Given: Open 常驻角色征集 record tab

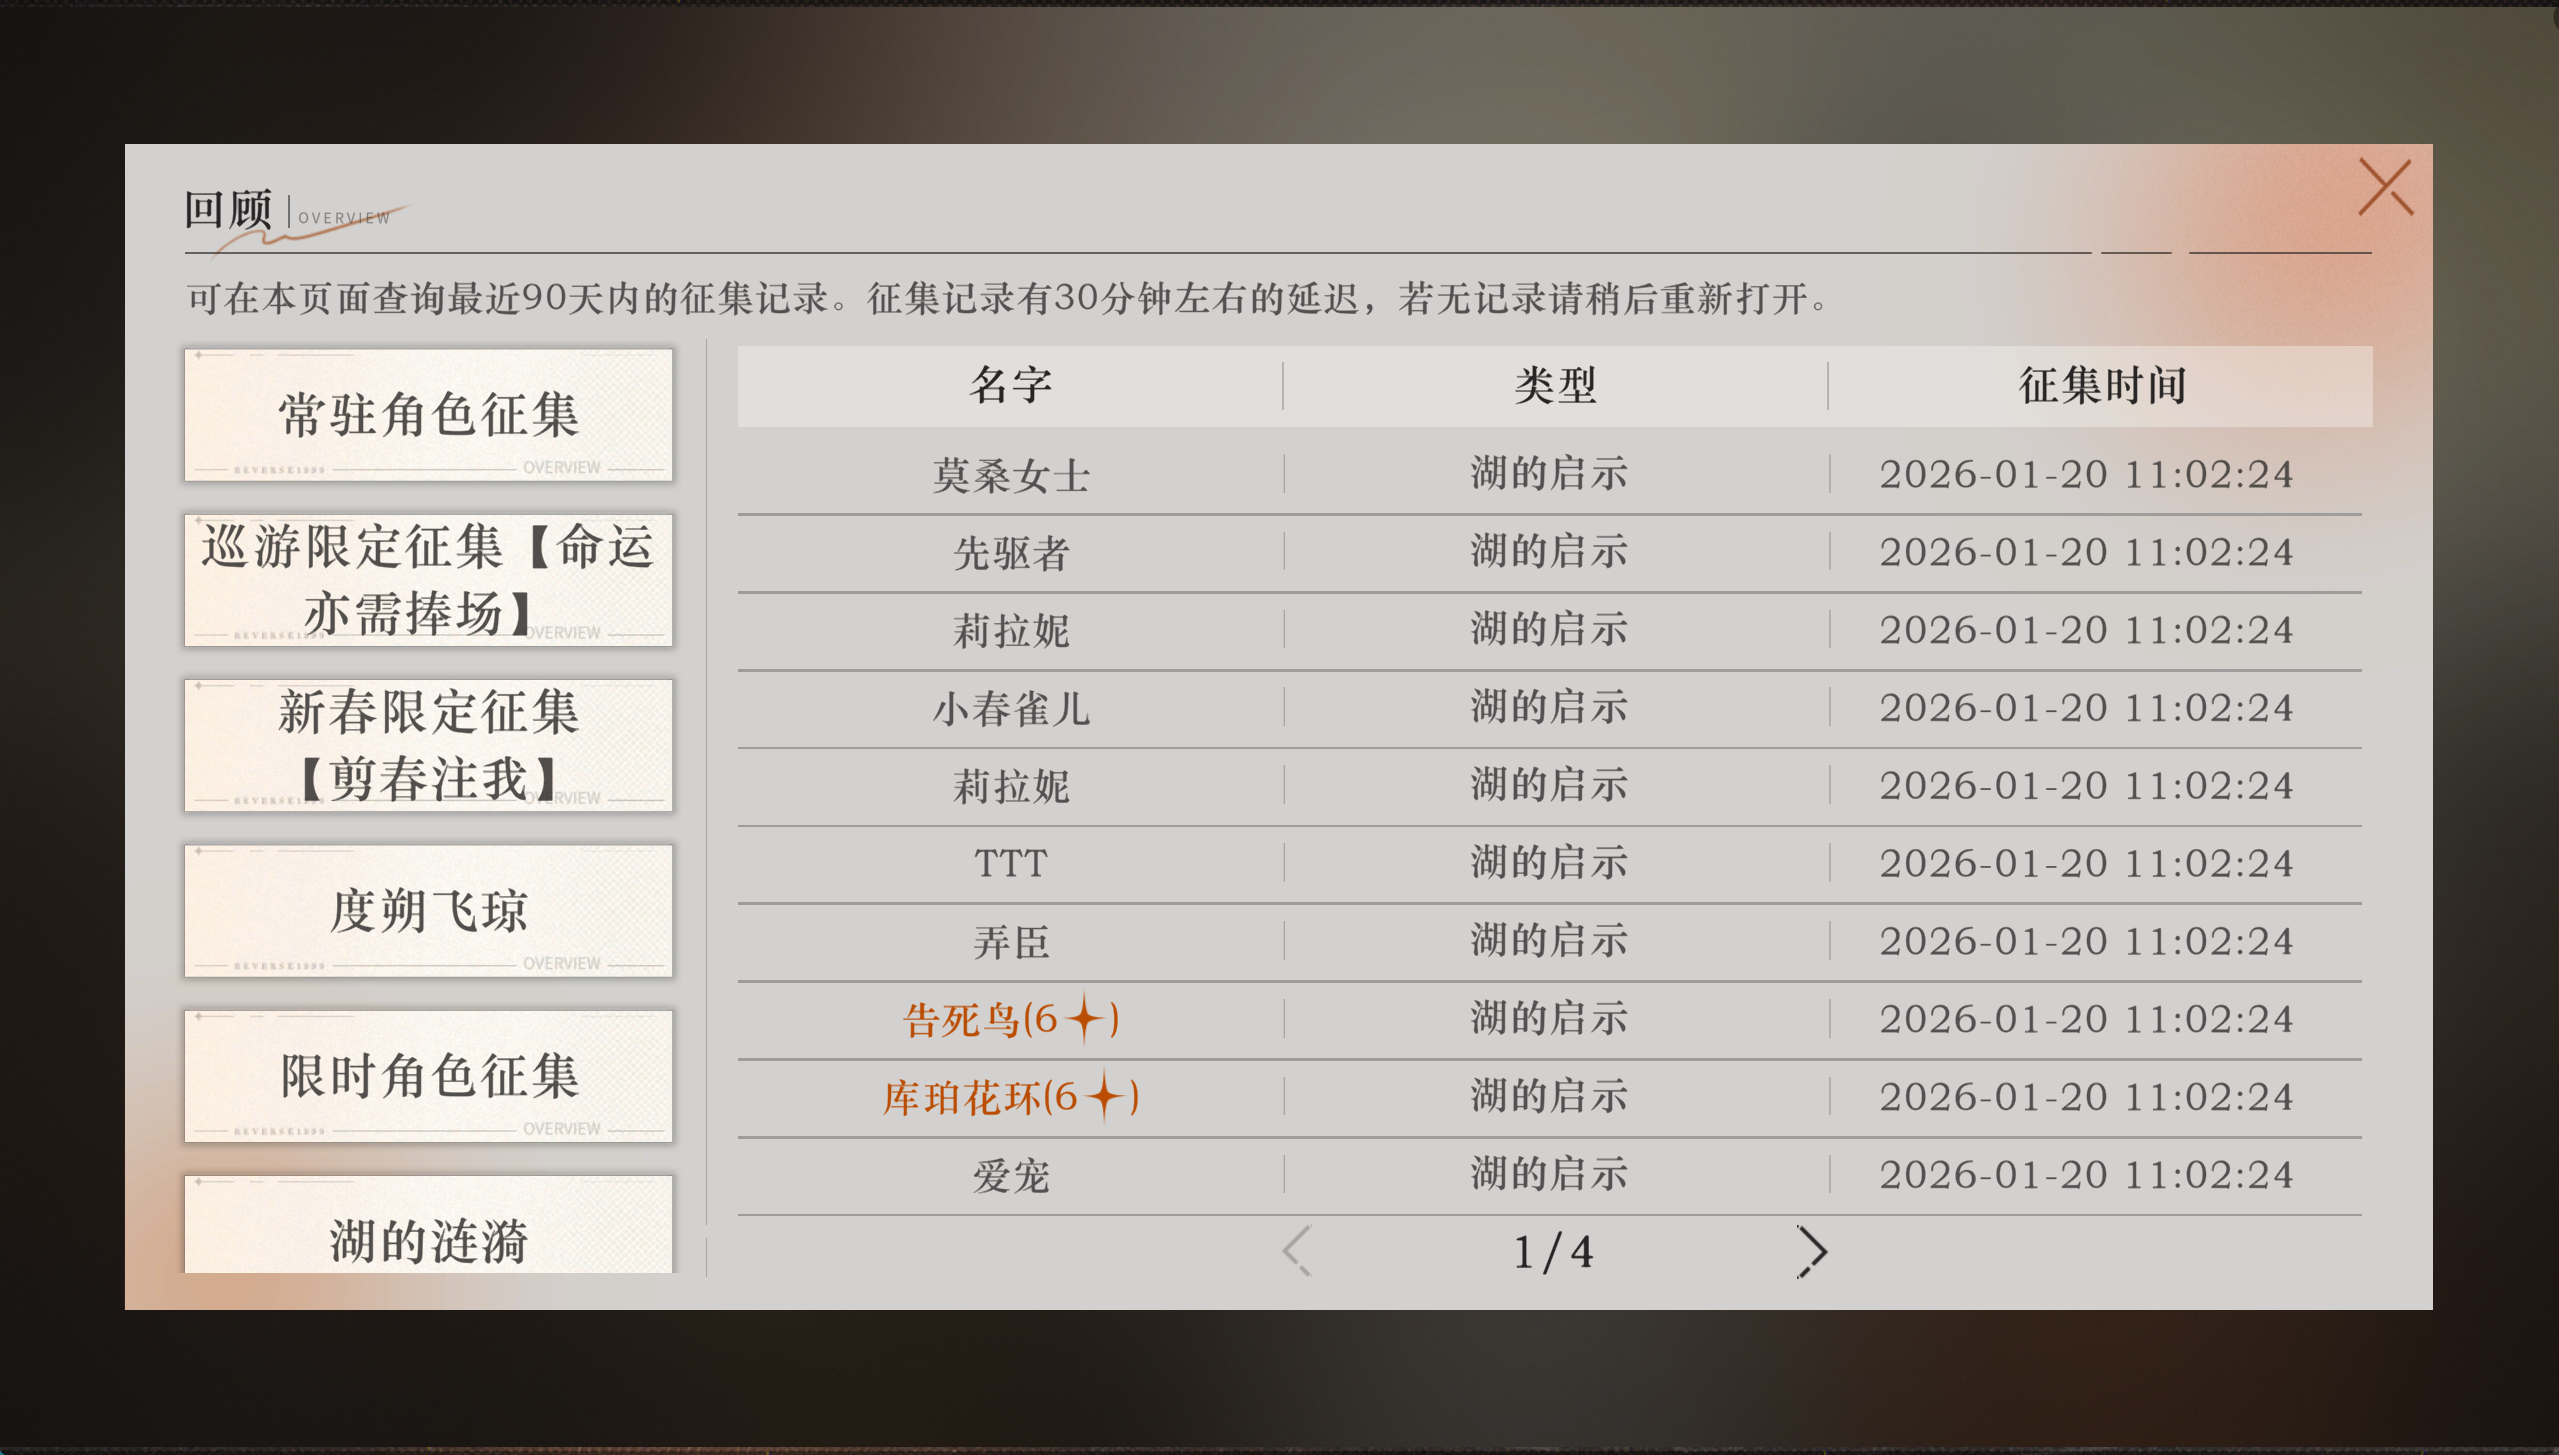Looking at the screenshot, I should pyautogui.click(x=428, y=415).
